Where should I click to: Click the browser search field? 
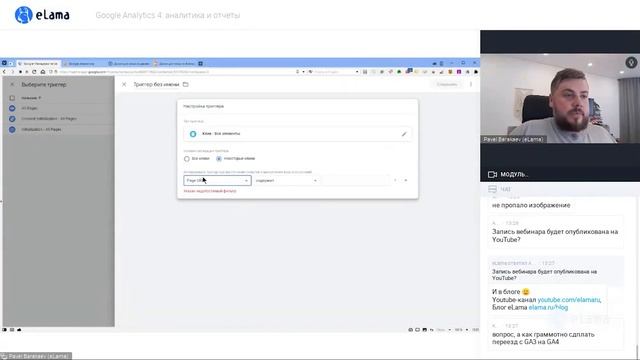click(334, 72)
